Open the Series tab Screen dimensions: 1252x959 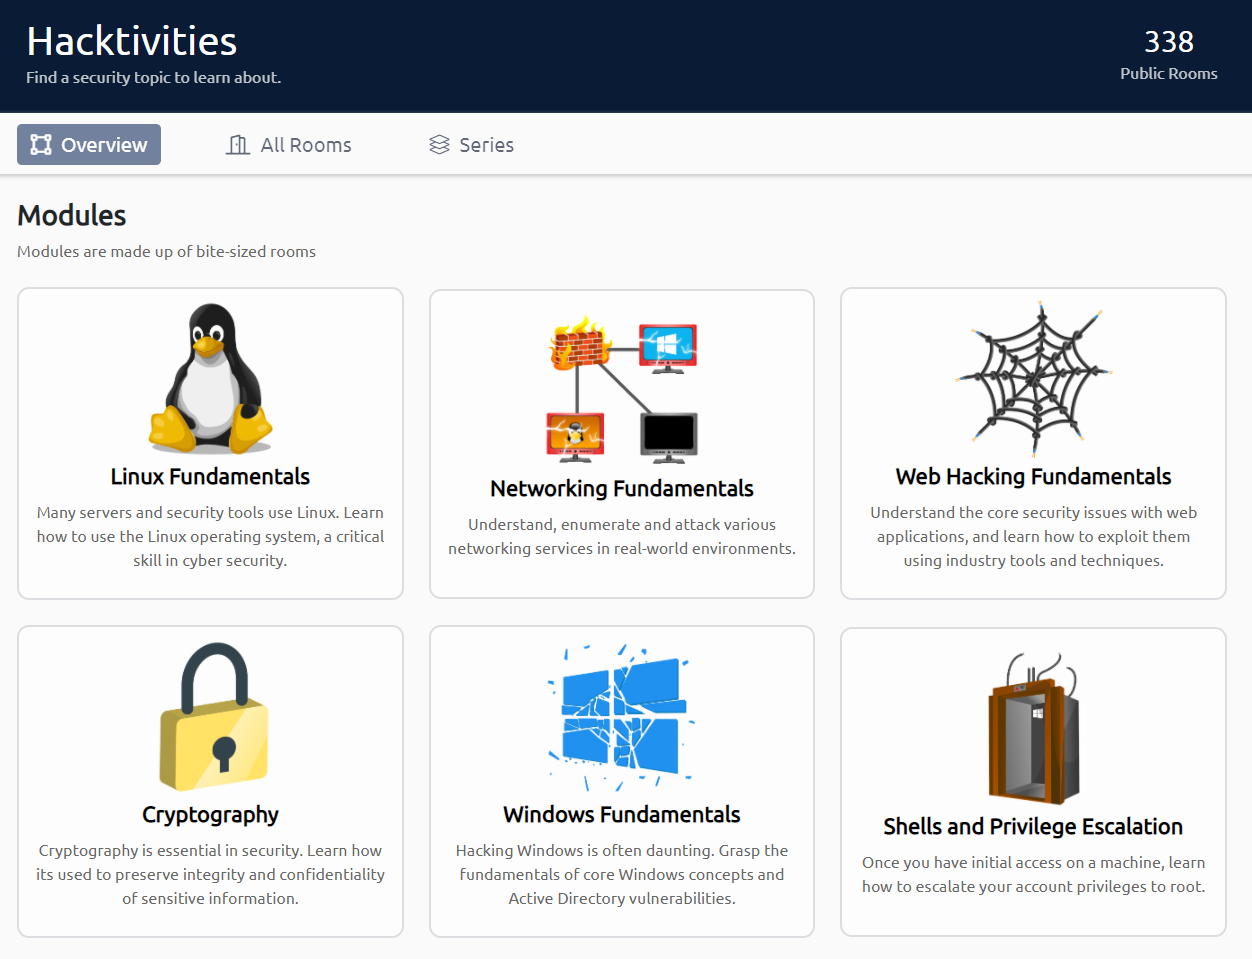tap(471, 144)
